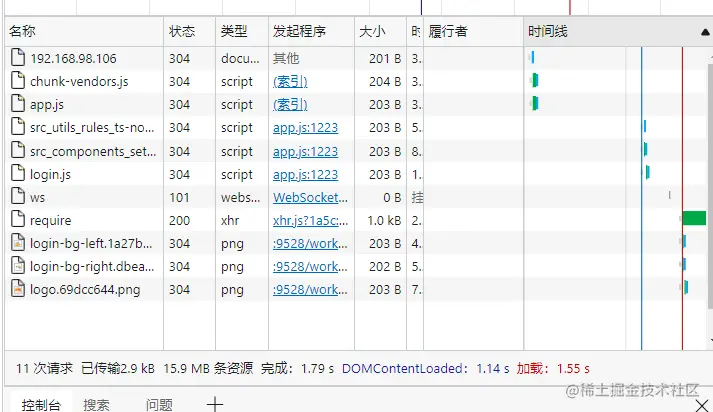Open app.js:1223 link in login.js row
The width and height of the screenshot is (713, 412).
pos(306,174)
